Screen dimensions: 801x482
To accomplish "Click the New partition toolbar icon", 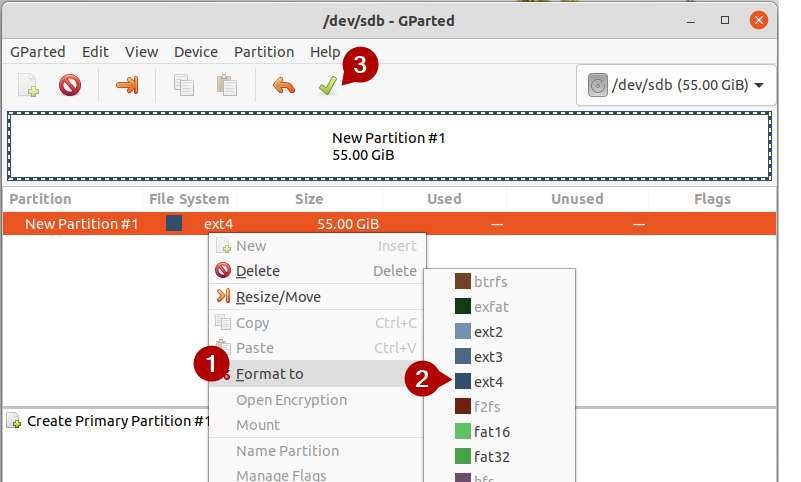I will coord(28,85).
